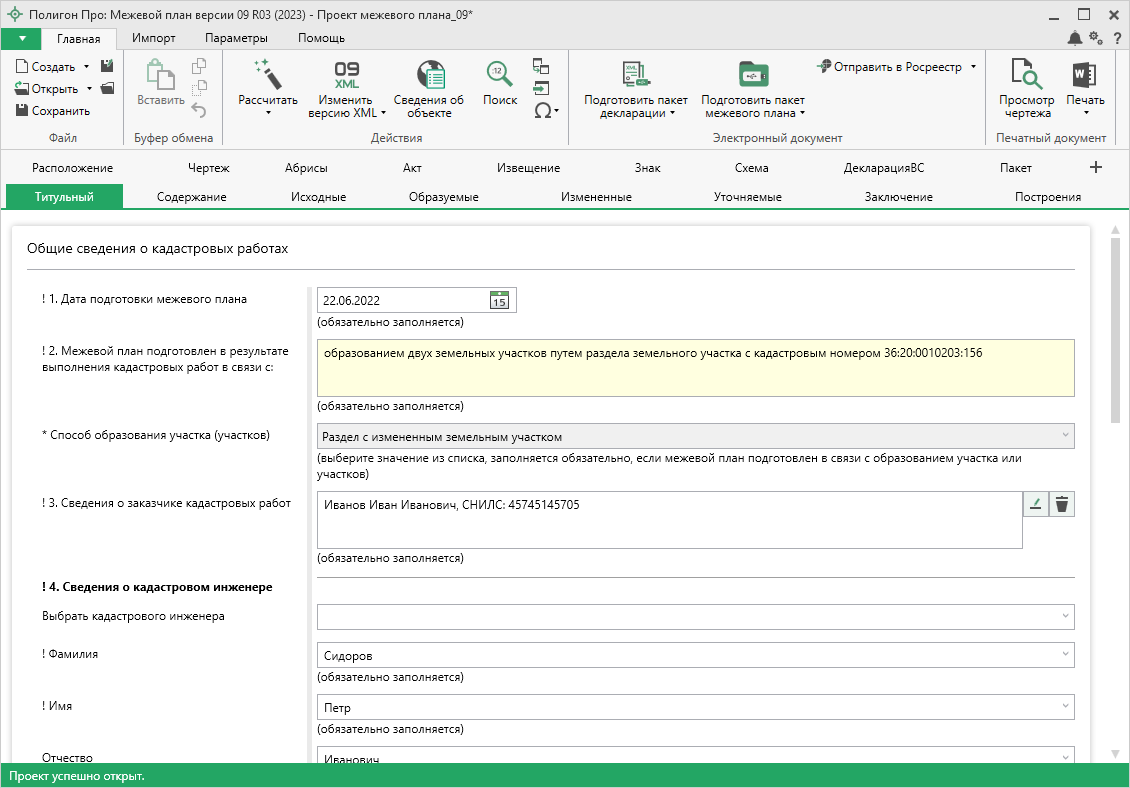
Task: Open Сведения об объекте tool
Action: point(429,75)
